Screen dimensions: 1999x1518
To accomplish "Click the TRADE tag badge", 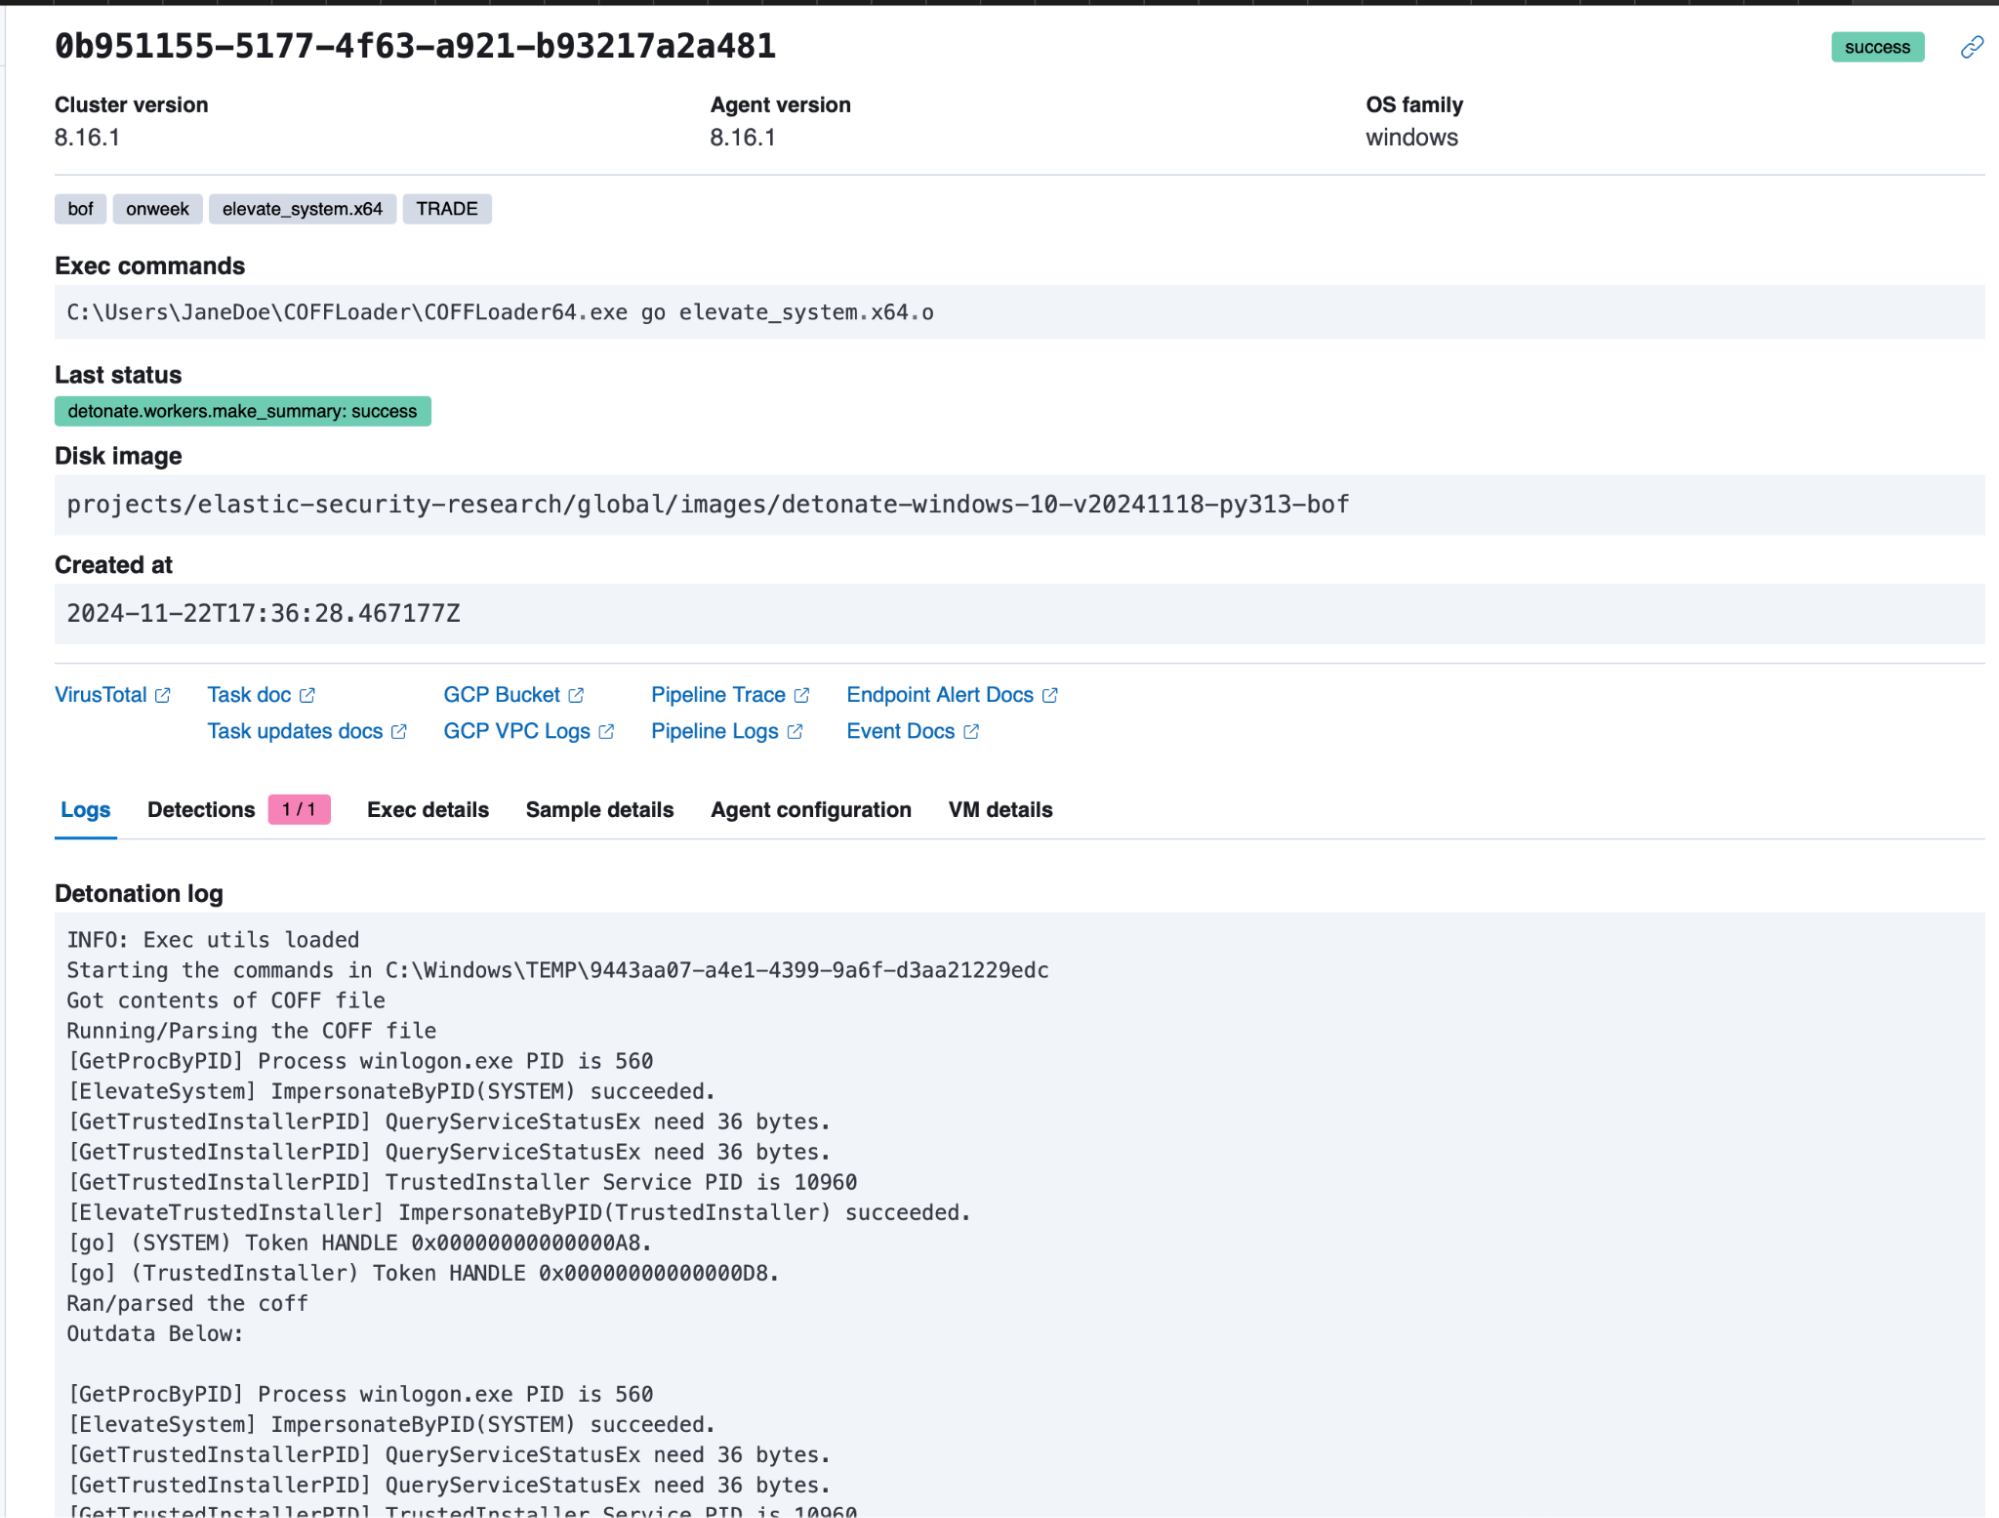I will tap(446, 209).
